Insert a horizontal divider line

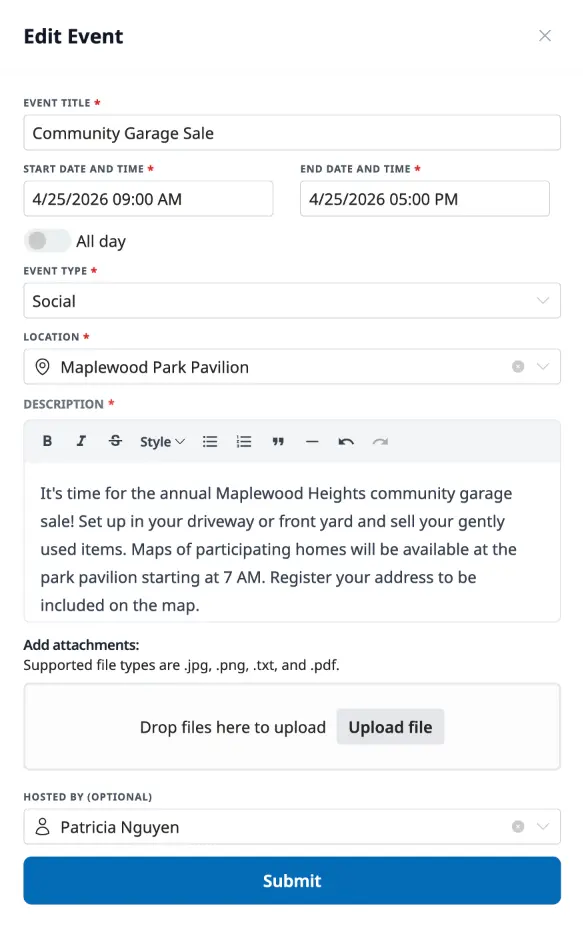311,441
